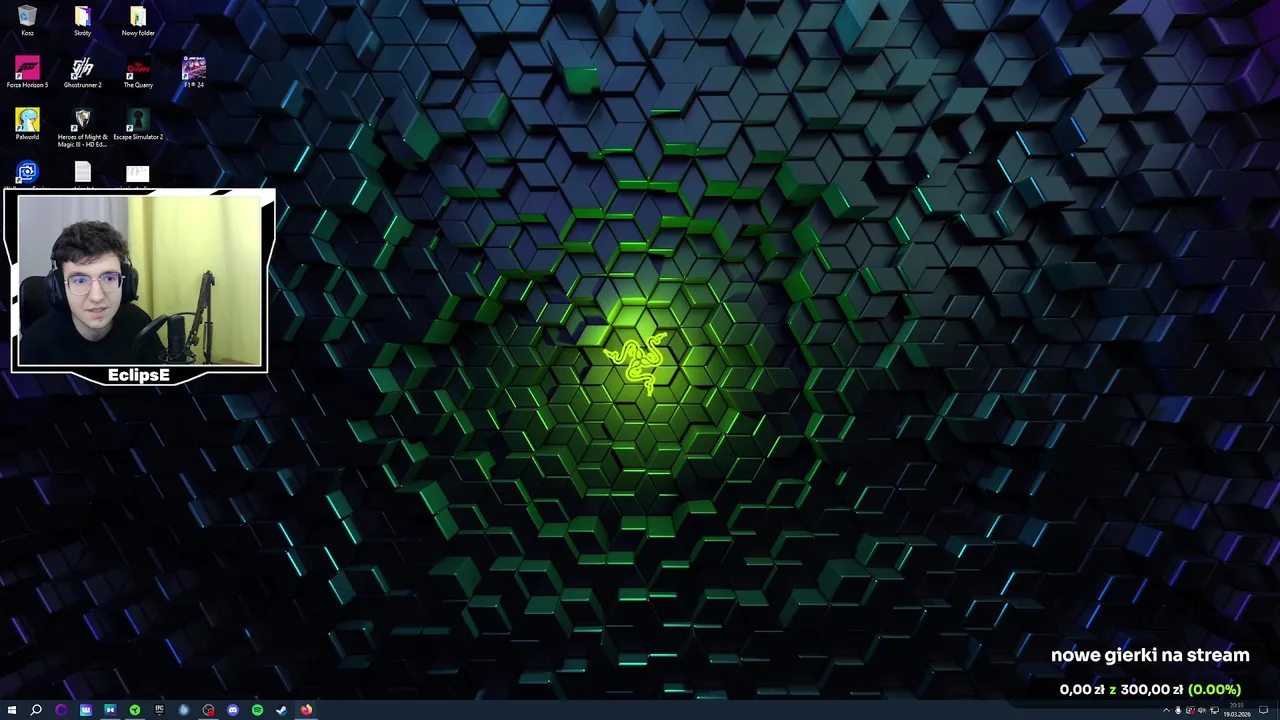Launch Forza Horizon 5 shortcut

pos(27,73)
